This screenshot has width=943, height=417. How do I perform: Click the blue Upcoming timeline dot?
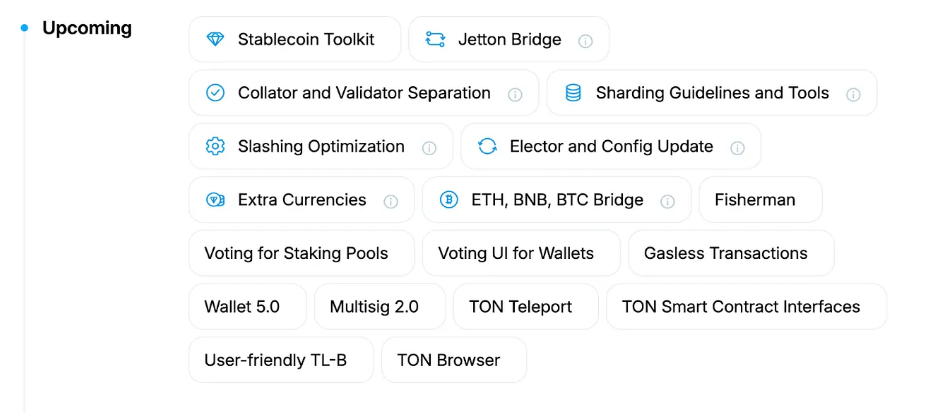(25, 28)
